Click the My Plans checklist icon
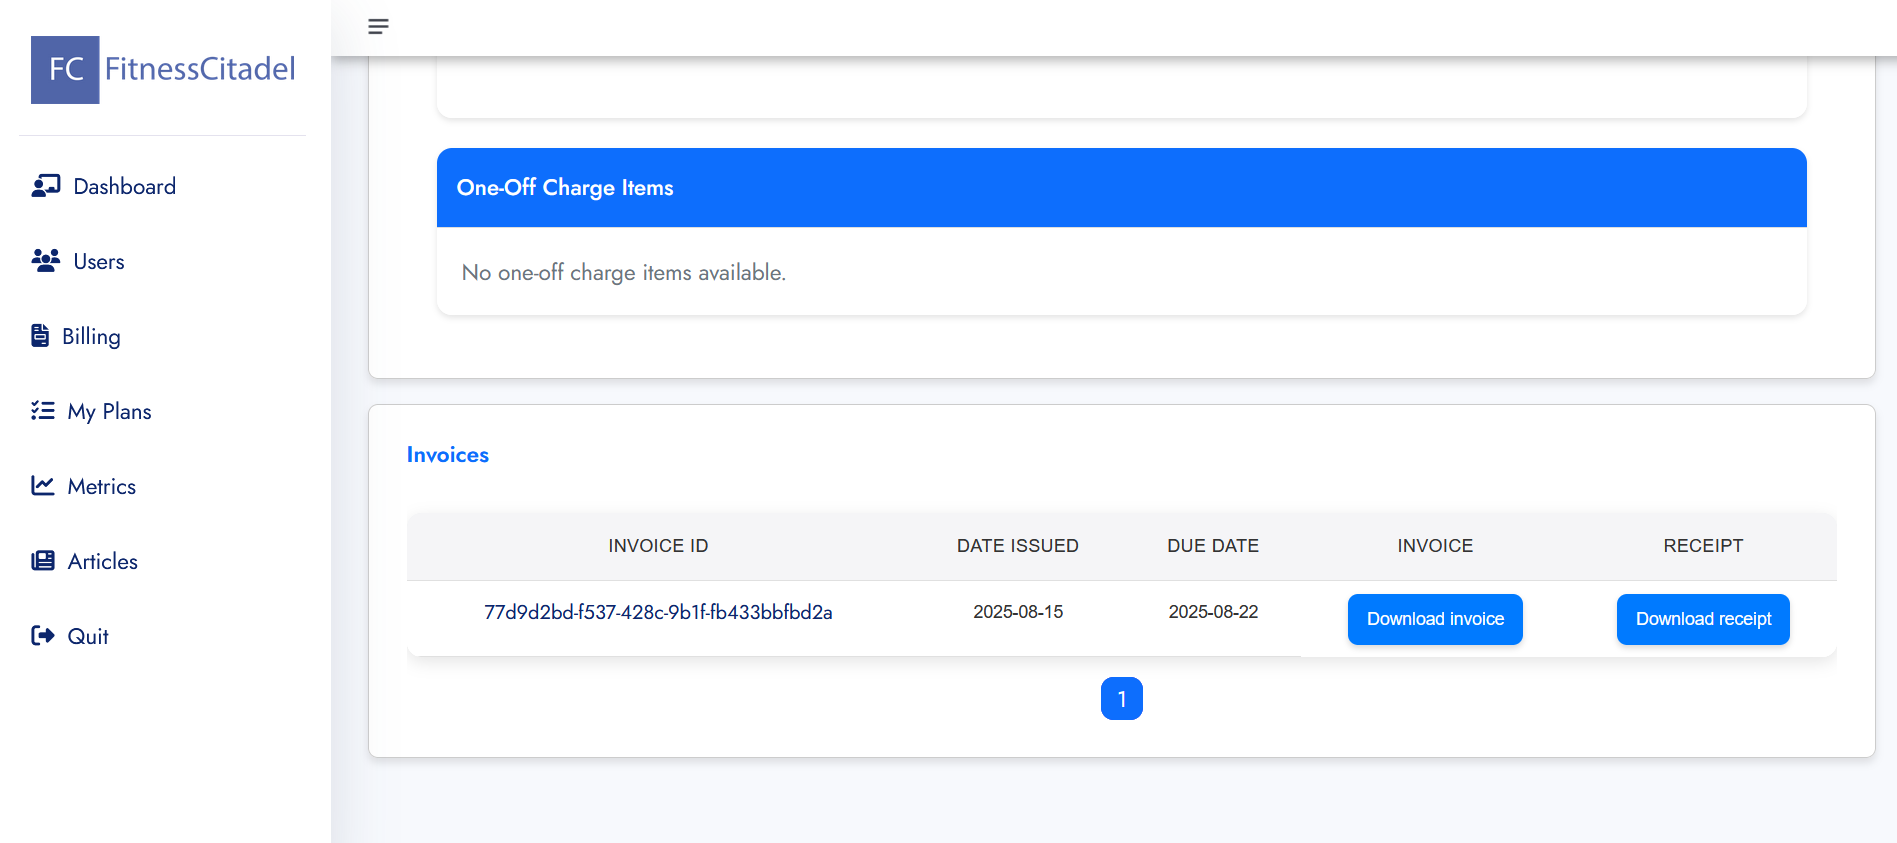1897x843 pixels. (x=43, y=411)
